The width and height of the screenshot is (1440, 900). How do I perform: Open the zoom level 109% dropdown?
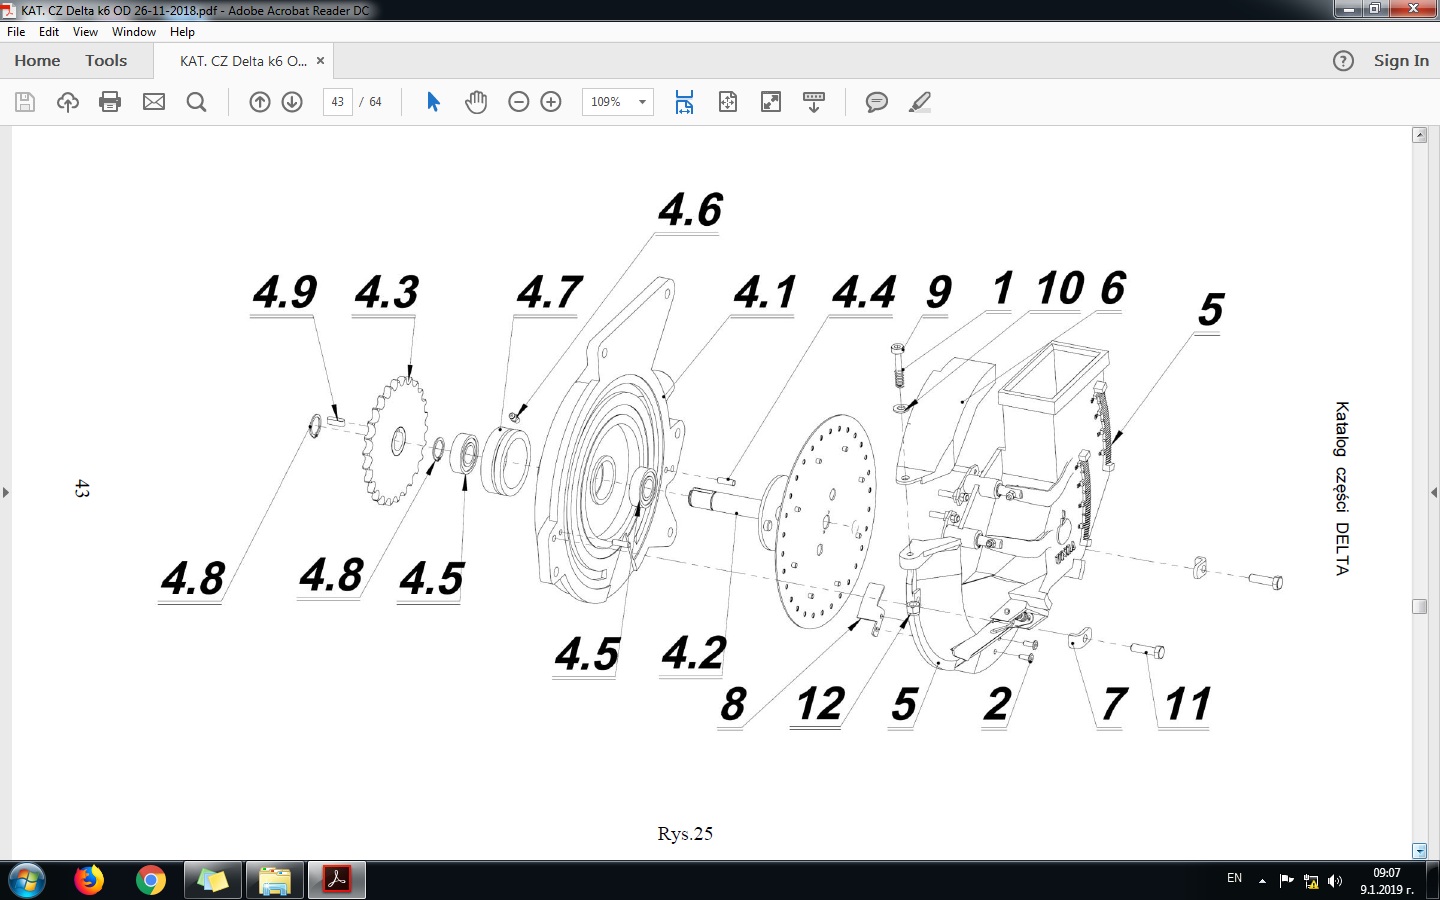point(642,102)
